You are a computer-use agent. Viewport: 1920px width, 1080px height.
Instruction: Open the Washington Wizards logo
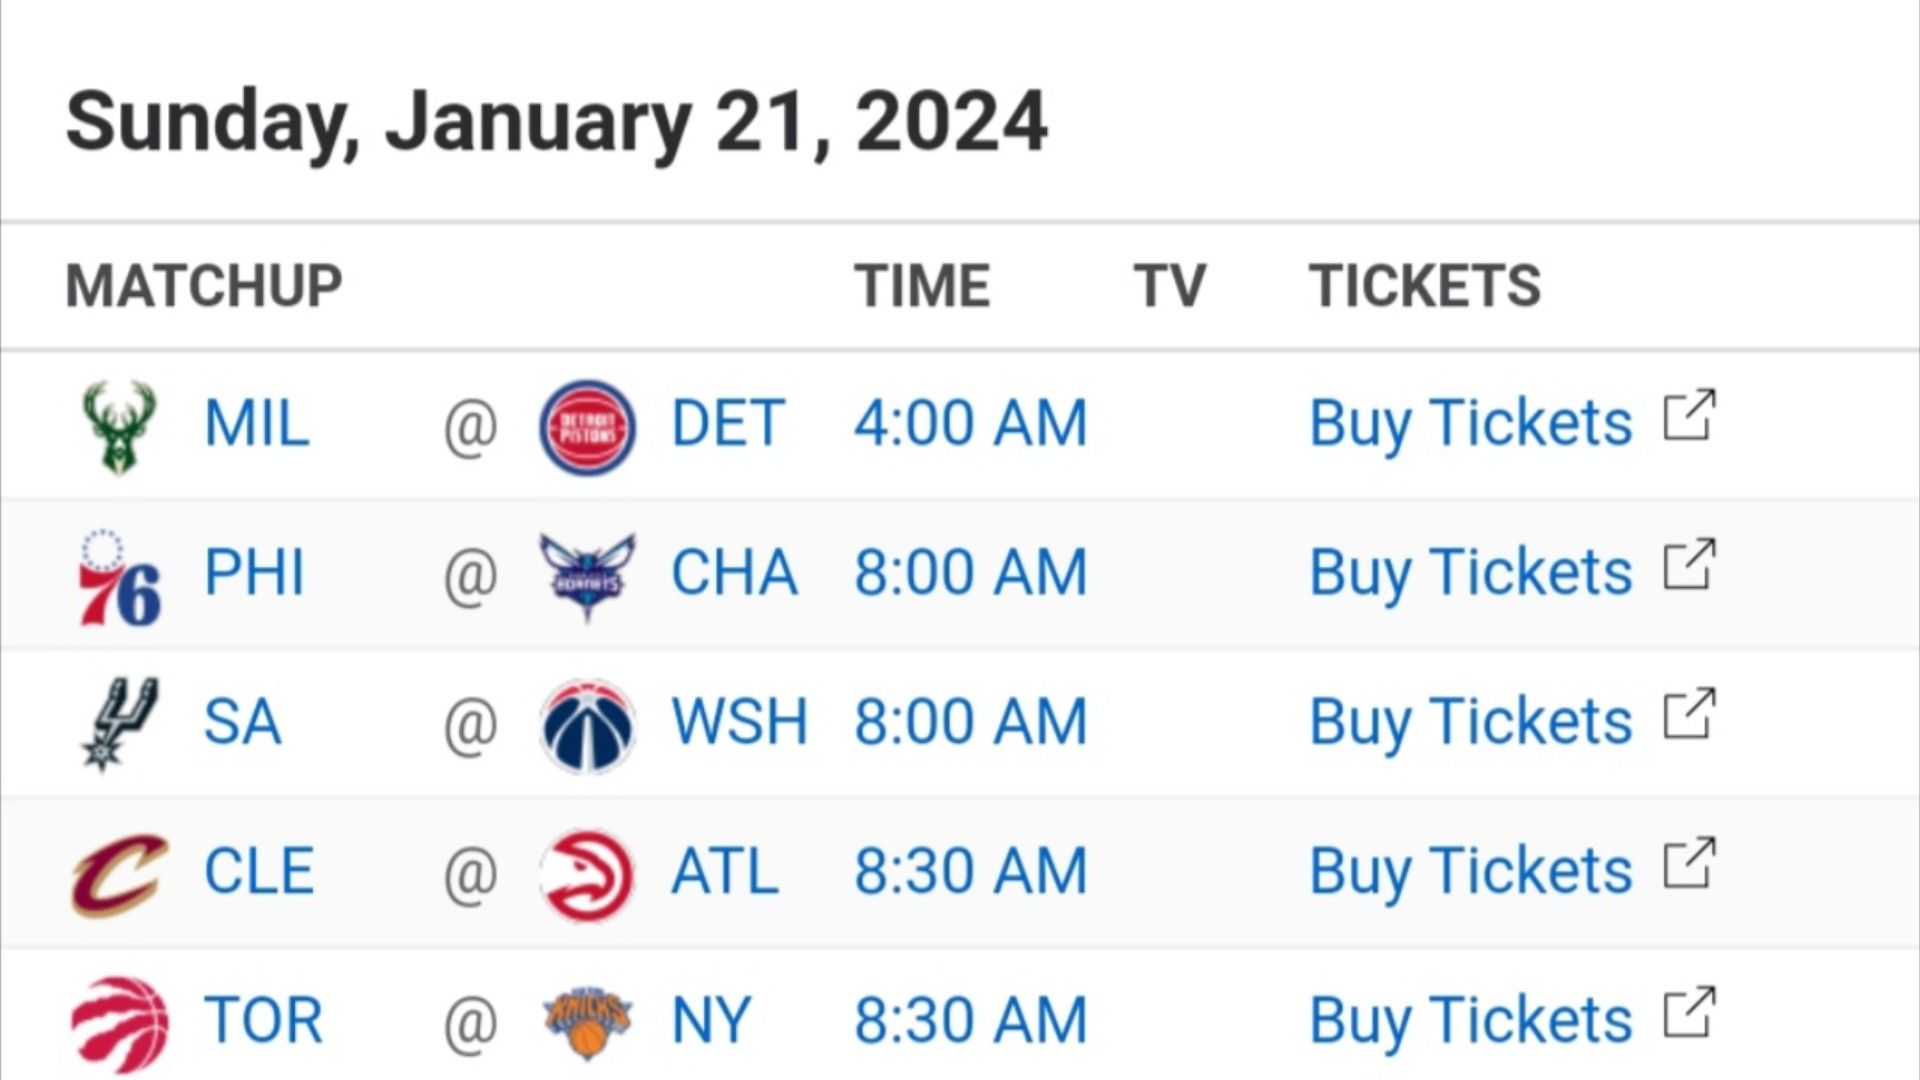click(587, 725)
